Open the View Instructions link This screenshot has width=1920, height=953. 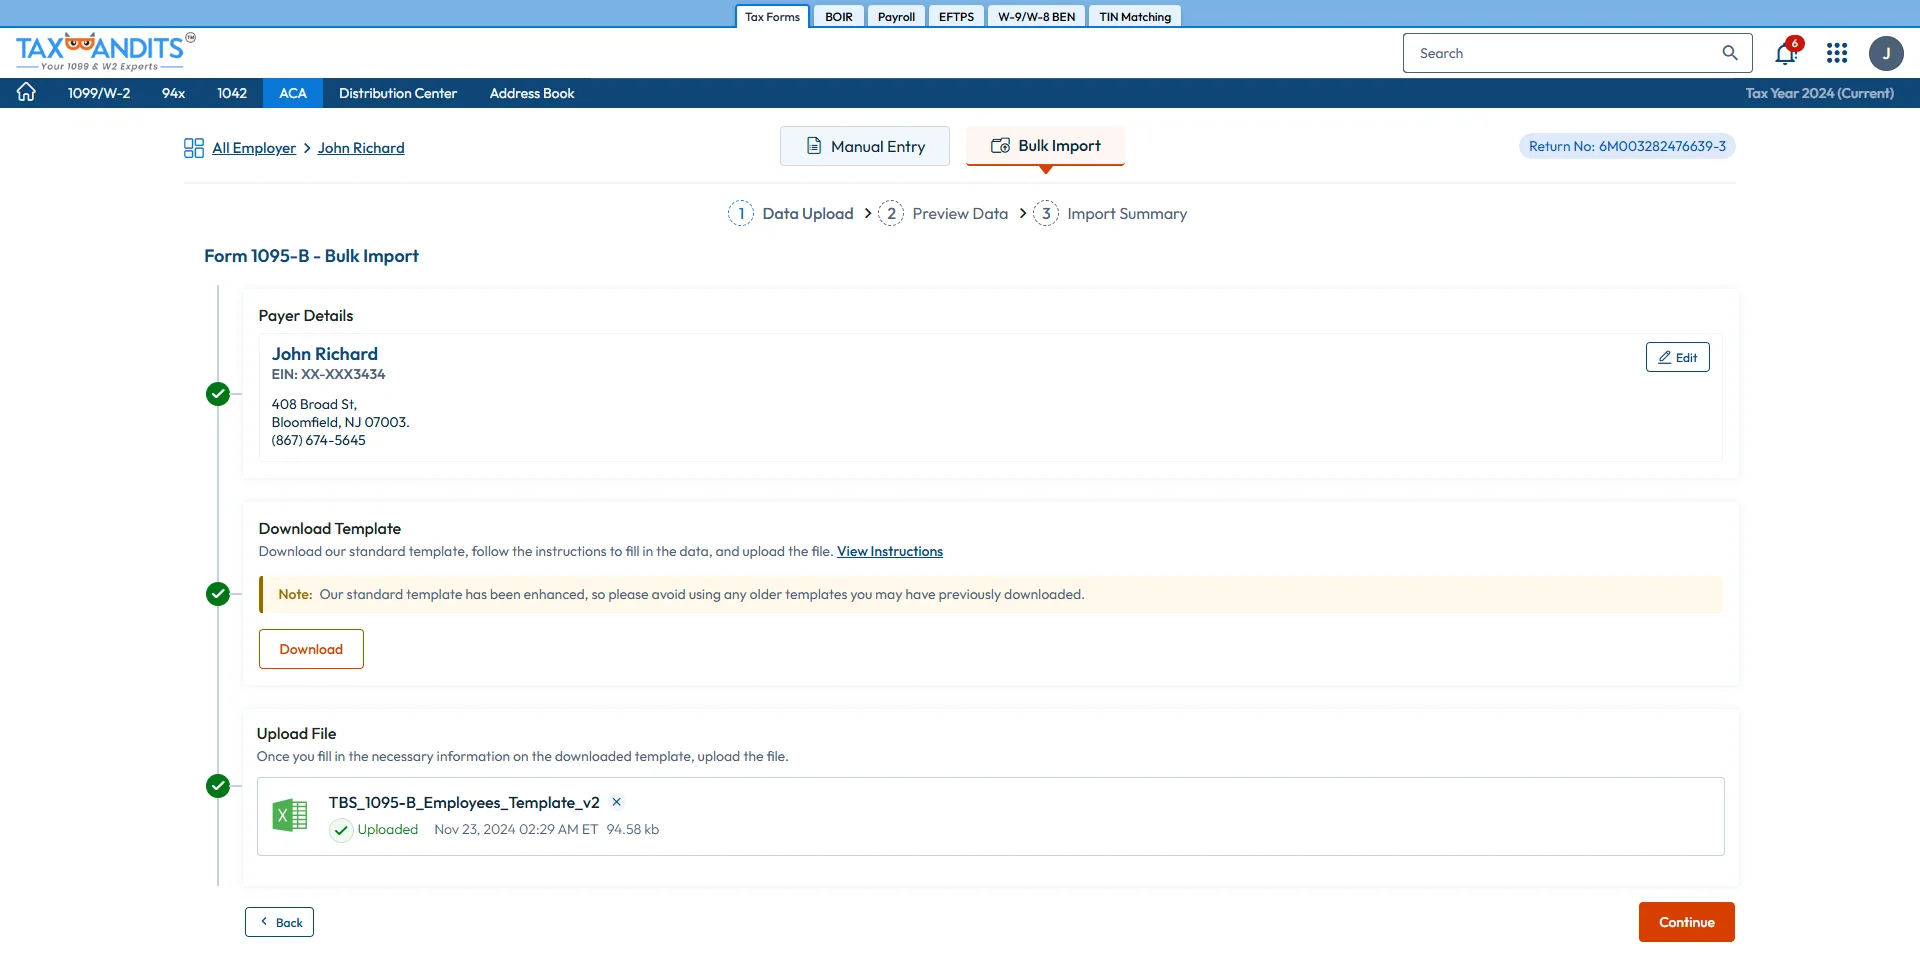click(x=889, y=551)
